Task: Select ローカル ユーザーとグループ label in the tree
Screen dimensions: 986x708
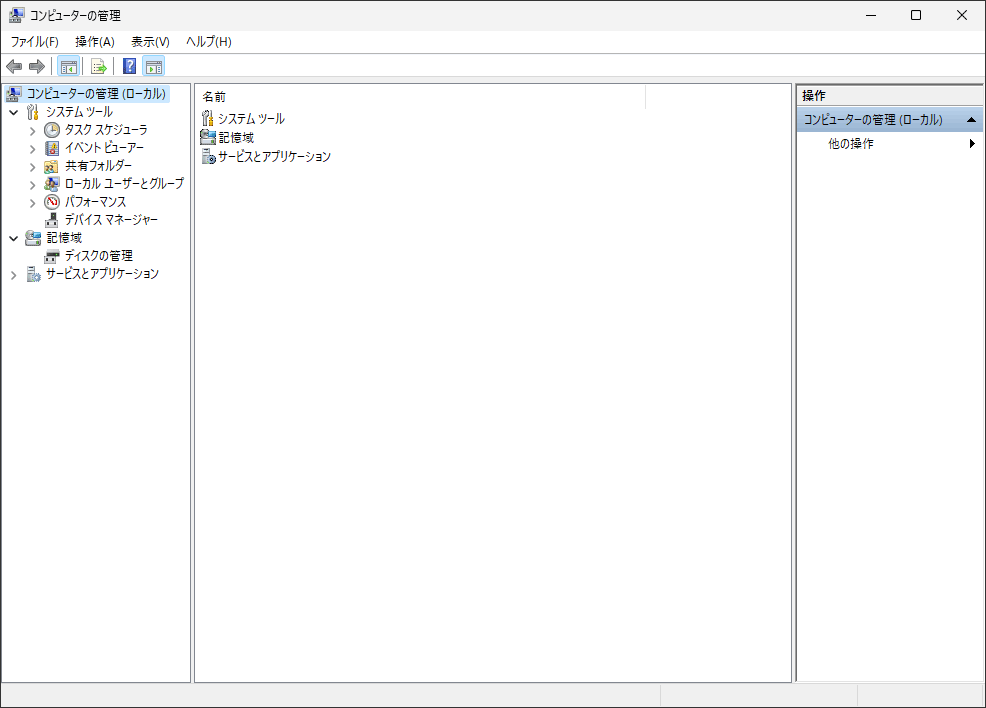Action: [125, 184]
